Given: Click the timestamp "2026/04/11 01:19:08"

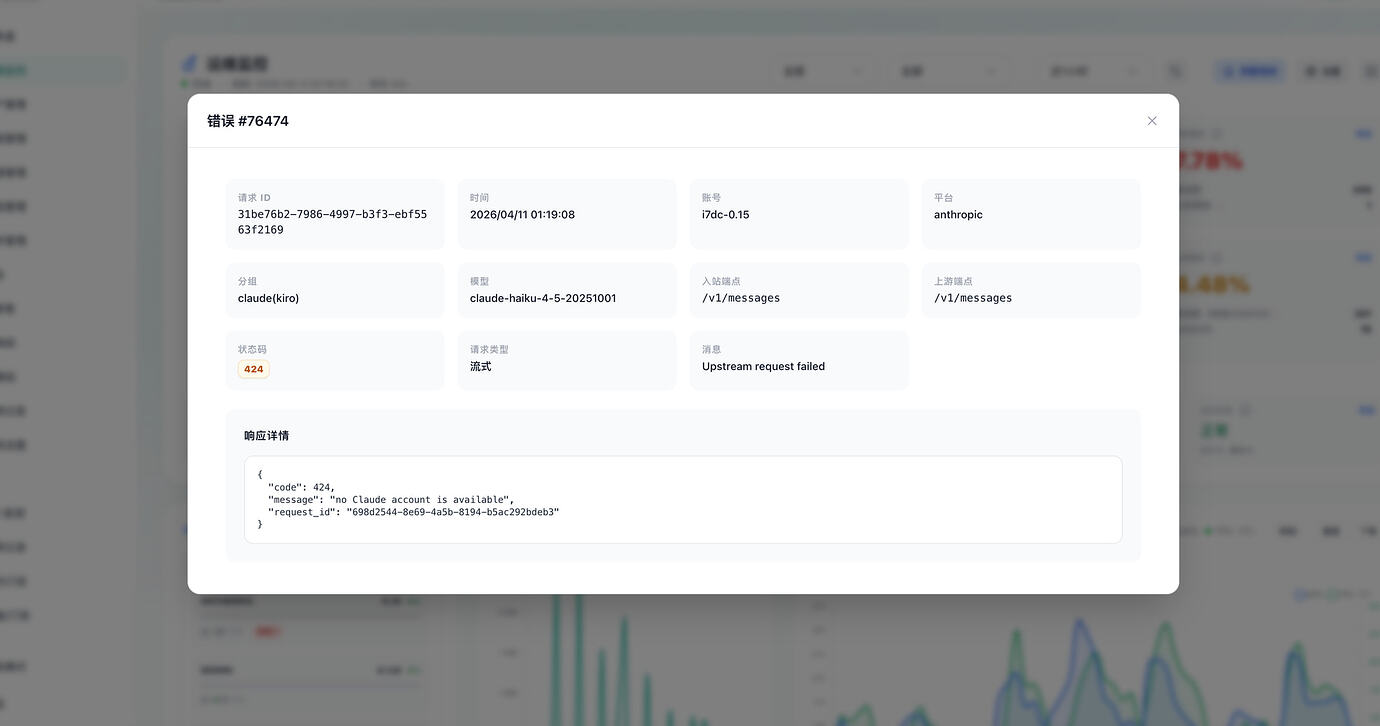Looking at the screenshot, I should [522, 215].
